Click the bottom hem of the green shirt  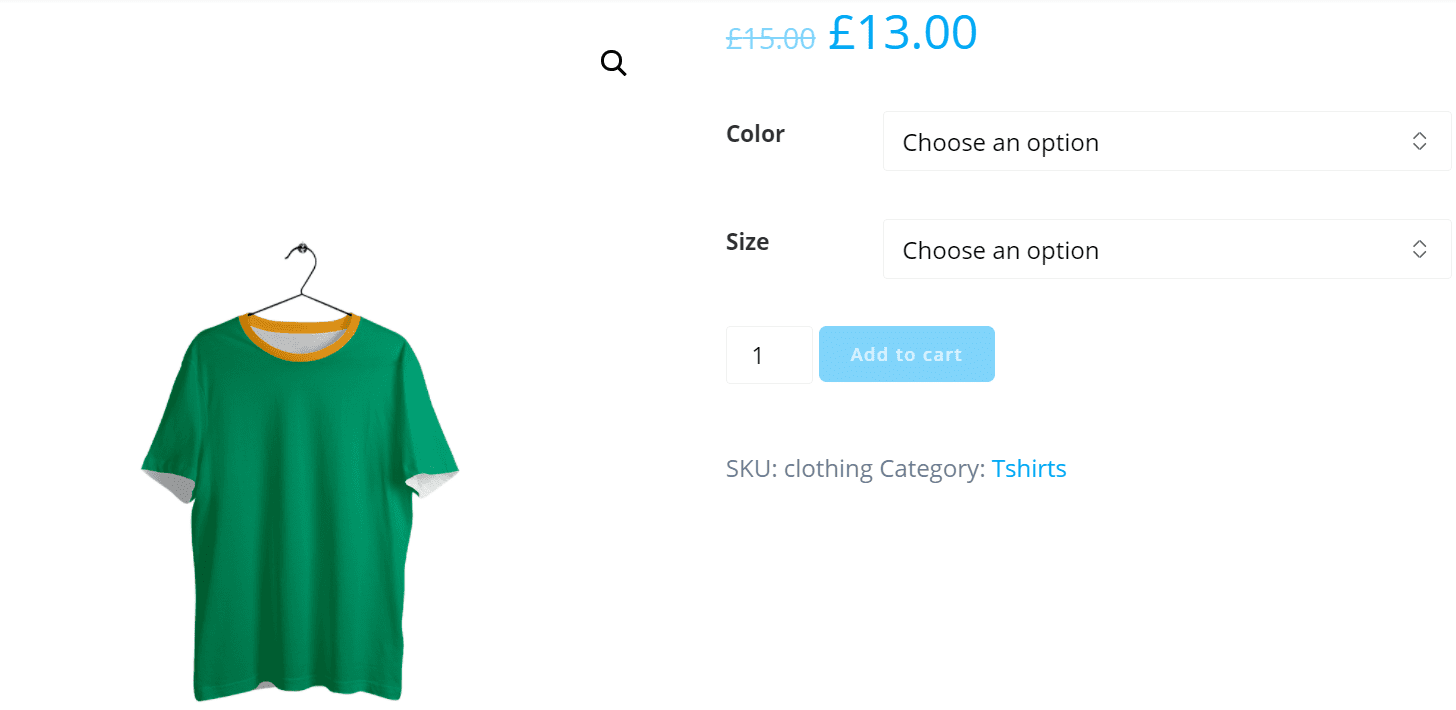[298, 687]
